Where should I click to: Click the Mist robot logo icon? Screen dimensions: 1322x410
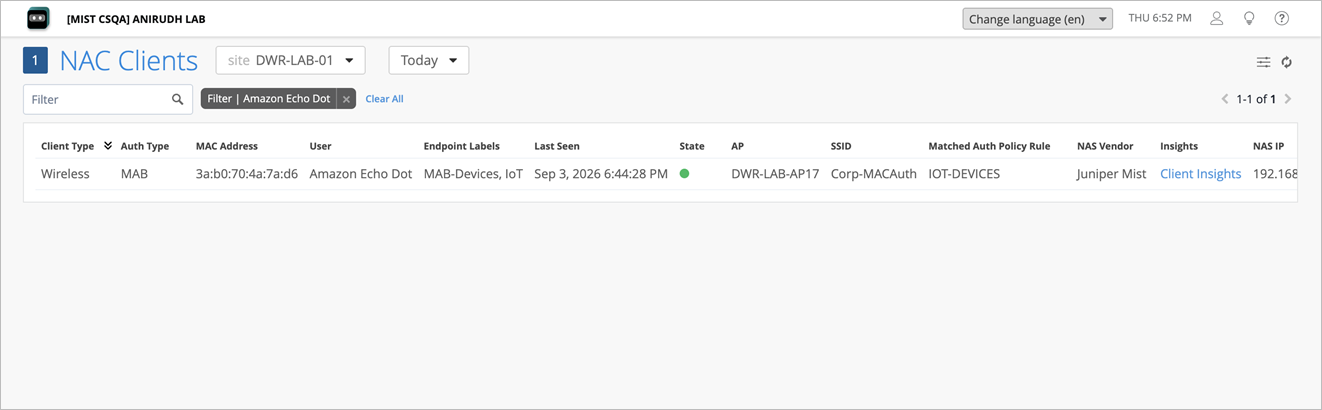(38, 19)
